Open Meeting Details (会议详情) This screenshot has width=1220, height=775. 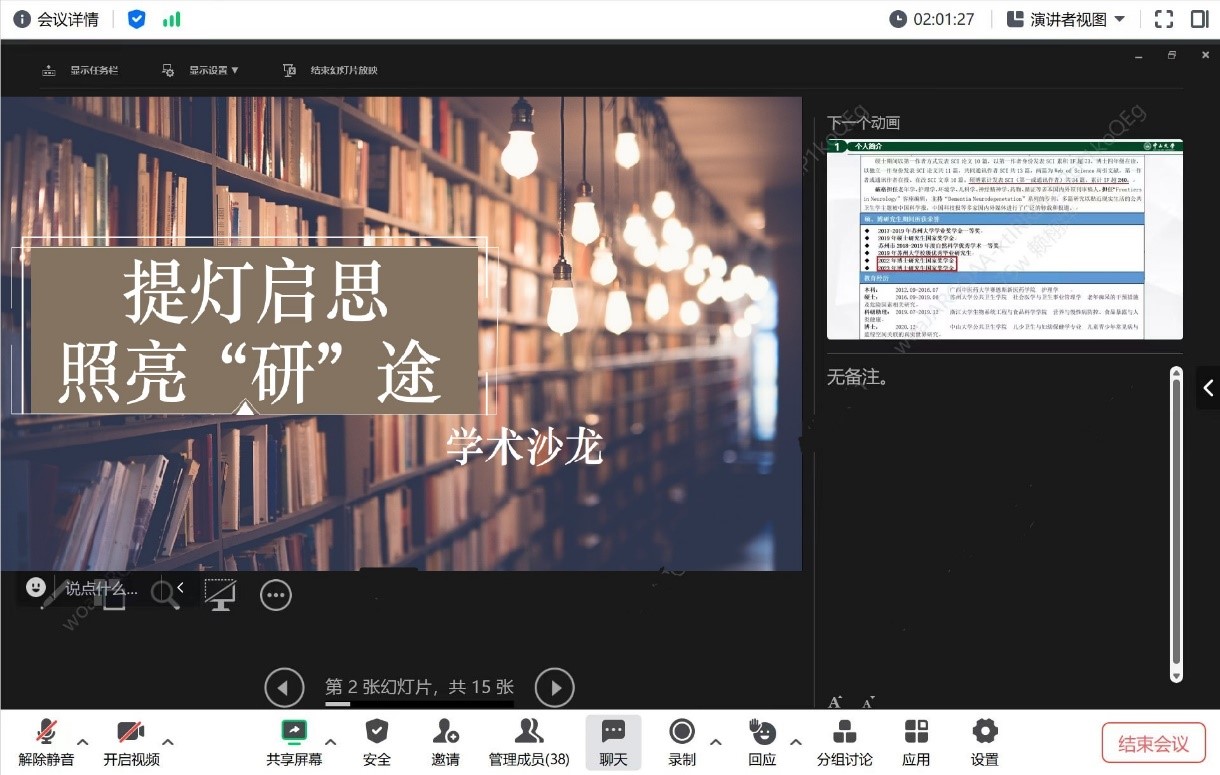56,19
